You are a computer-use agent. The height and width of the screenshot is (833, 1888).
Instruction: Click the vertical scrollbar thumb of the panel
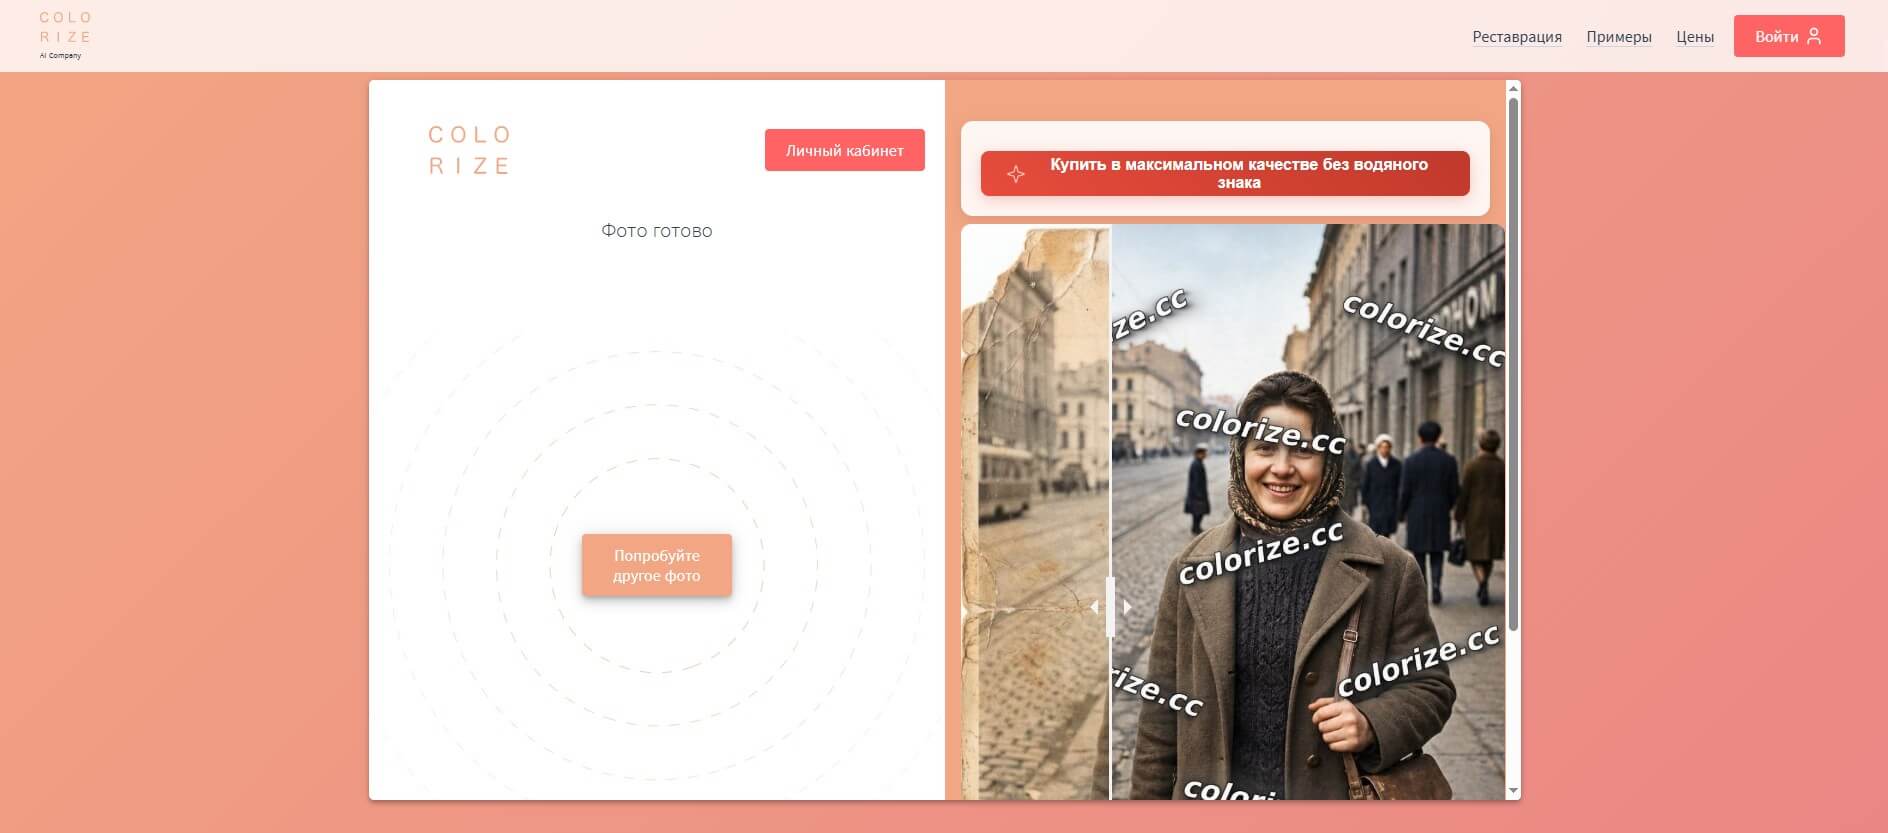1513,364
